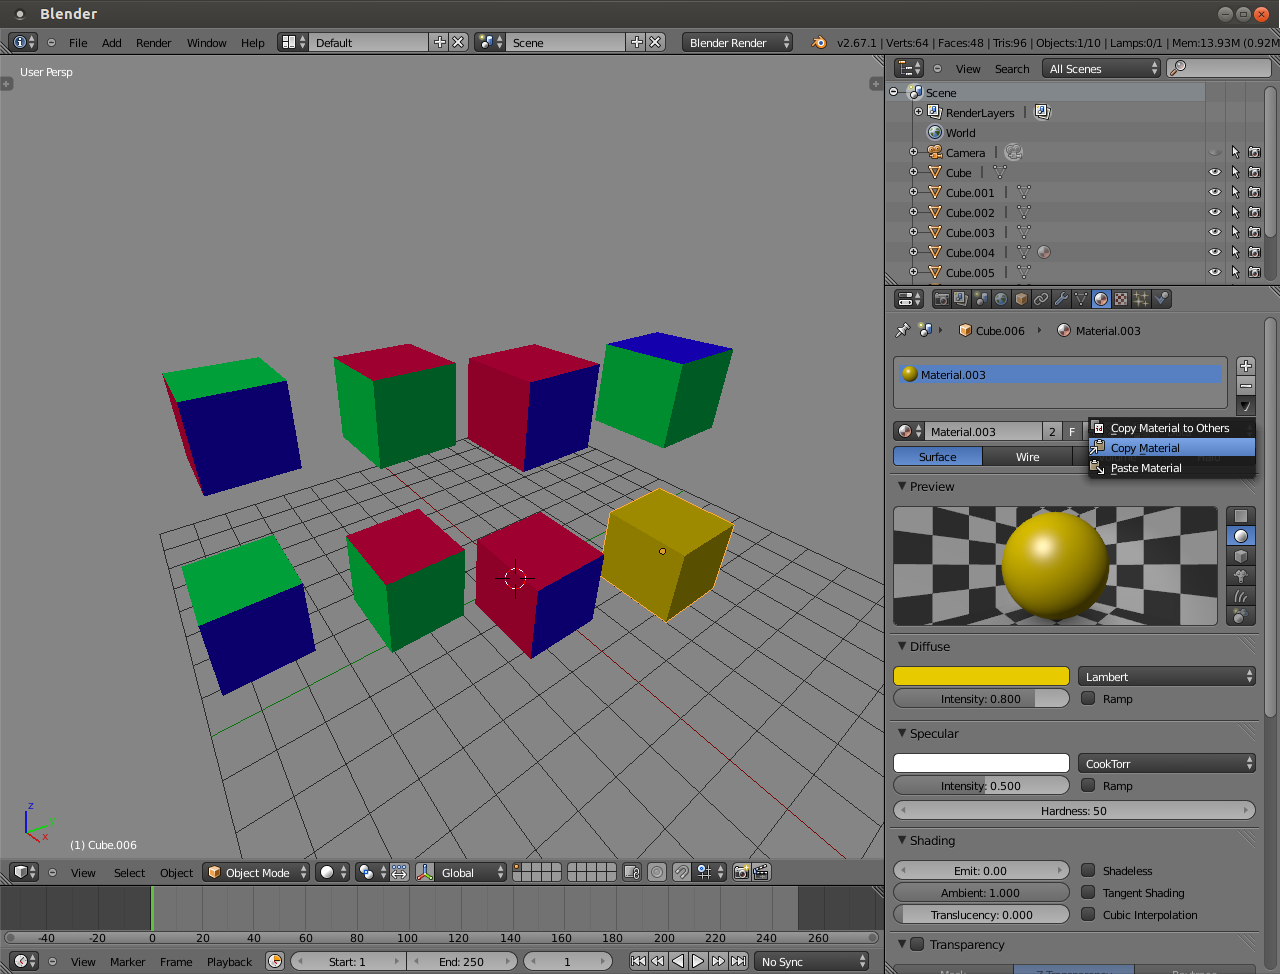Open the Particles properties tab
1280x974 pixels.
point(1141,299)
